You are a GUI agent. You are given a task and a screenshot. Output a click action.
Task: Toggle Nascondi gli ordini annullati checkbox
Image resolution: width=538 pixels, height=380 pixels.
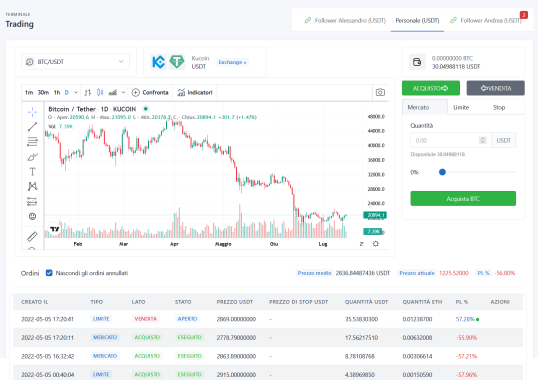(49, 273)
